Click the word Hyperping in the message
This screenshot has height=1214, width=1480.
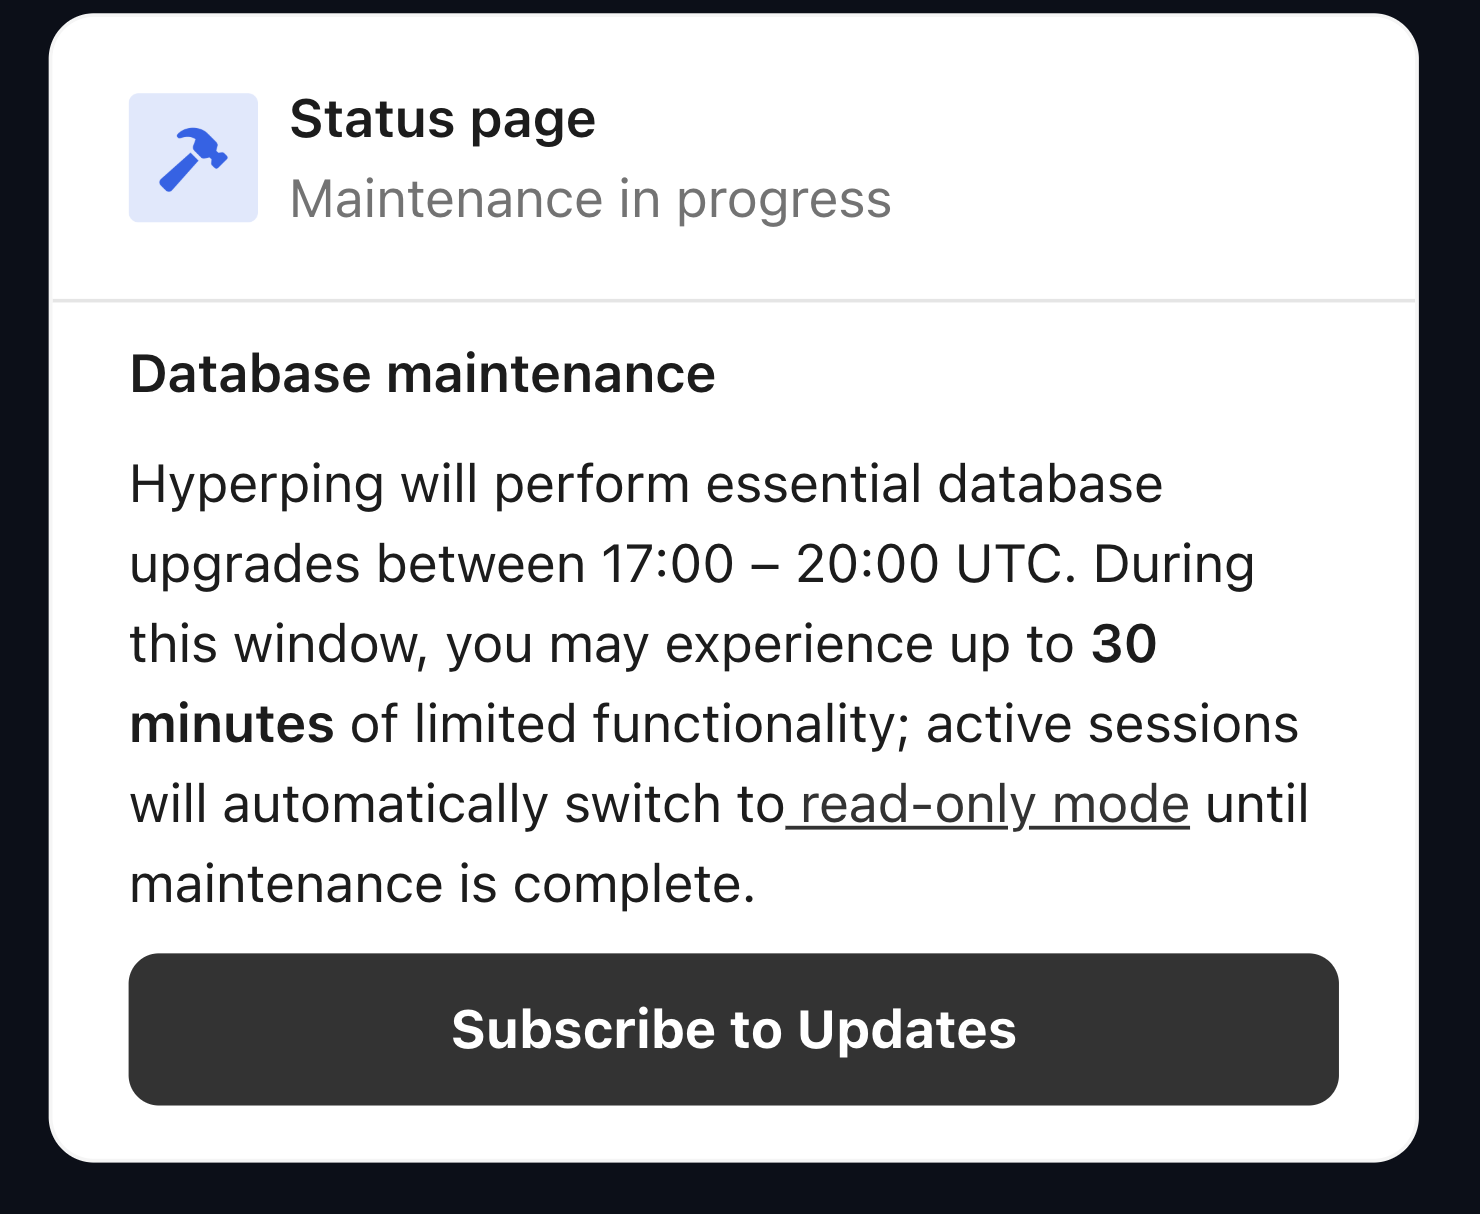coord(255,484)
